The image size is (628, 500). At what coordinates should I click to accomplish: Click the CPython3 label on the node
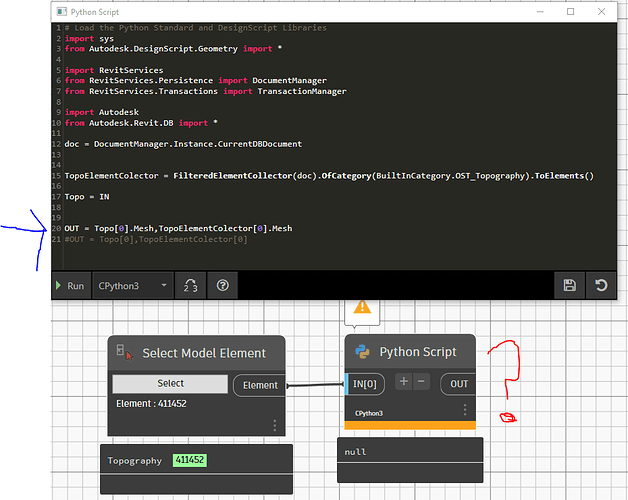coord(368,413)
